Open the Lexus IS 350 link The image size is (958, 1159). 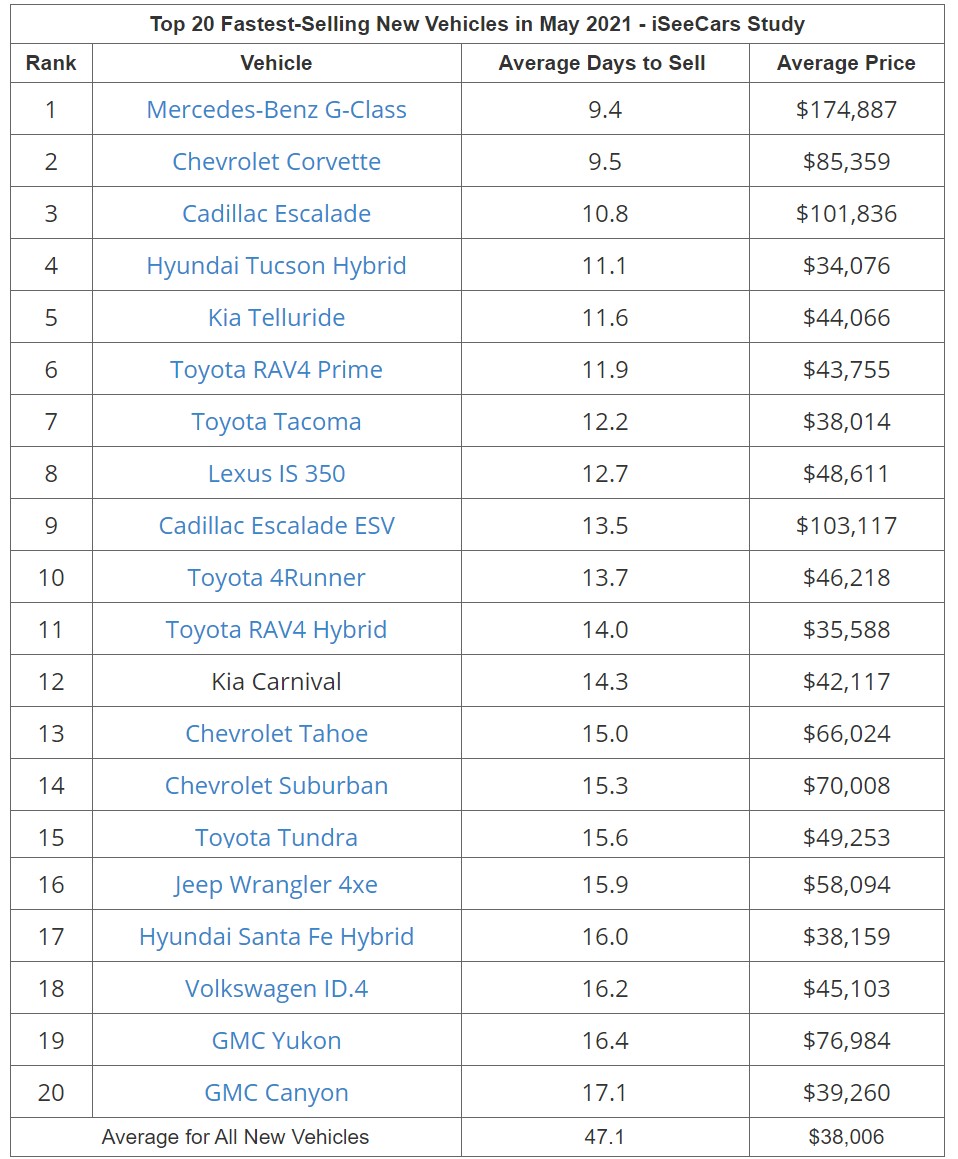[276, 474]
